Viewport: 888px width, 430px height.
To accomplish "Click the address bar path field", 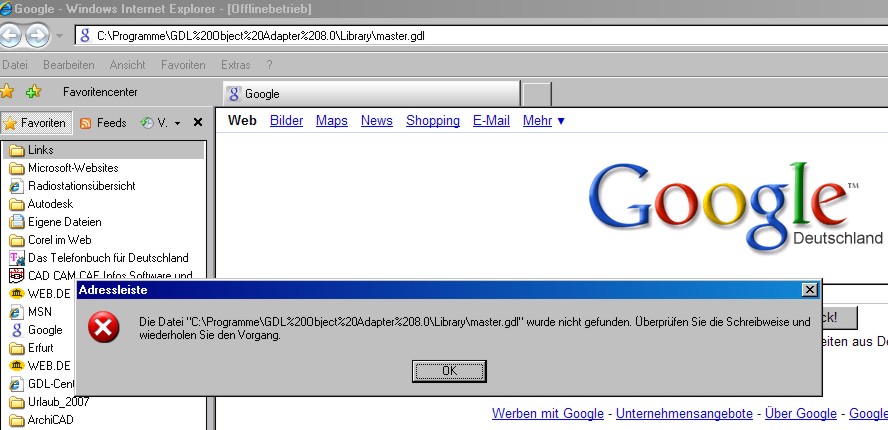I will [481, 36].
